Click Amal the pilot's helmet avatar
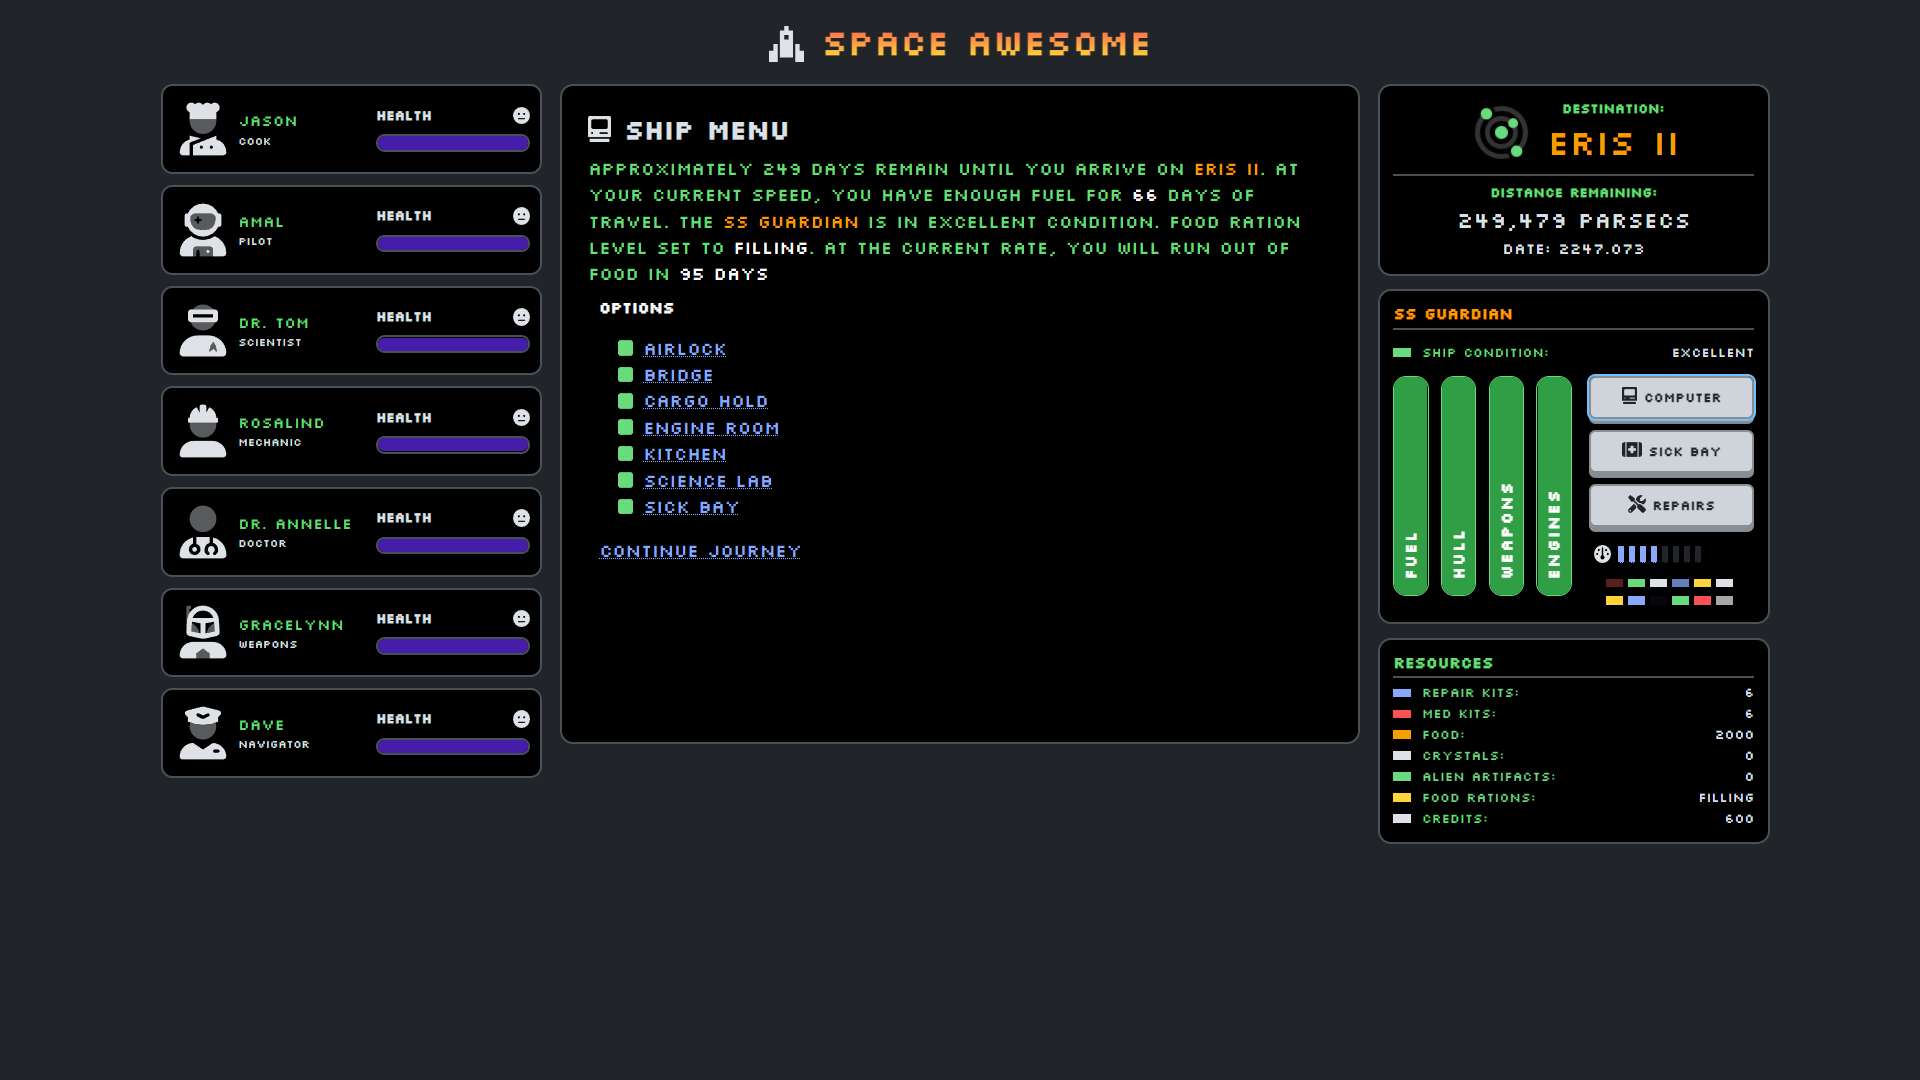 [203, 230]
